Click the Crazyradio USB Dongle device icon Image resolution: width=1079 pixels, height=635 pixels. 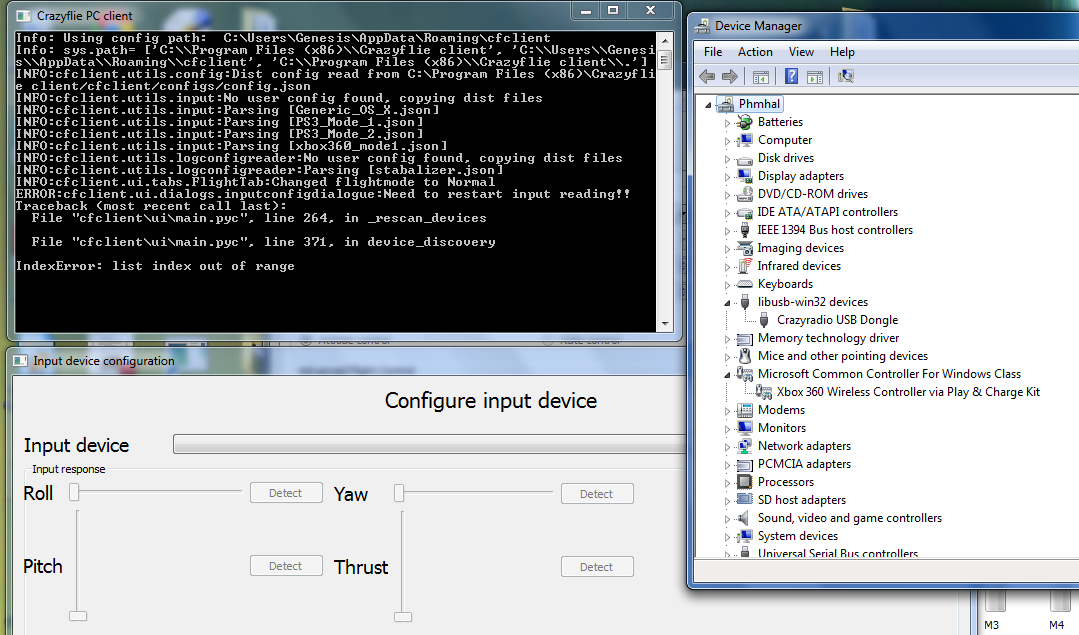tap(763, 320)
